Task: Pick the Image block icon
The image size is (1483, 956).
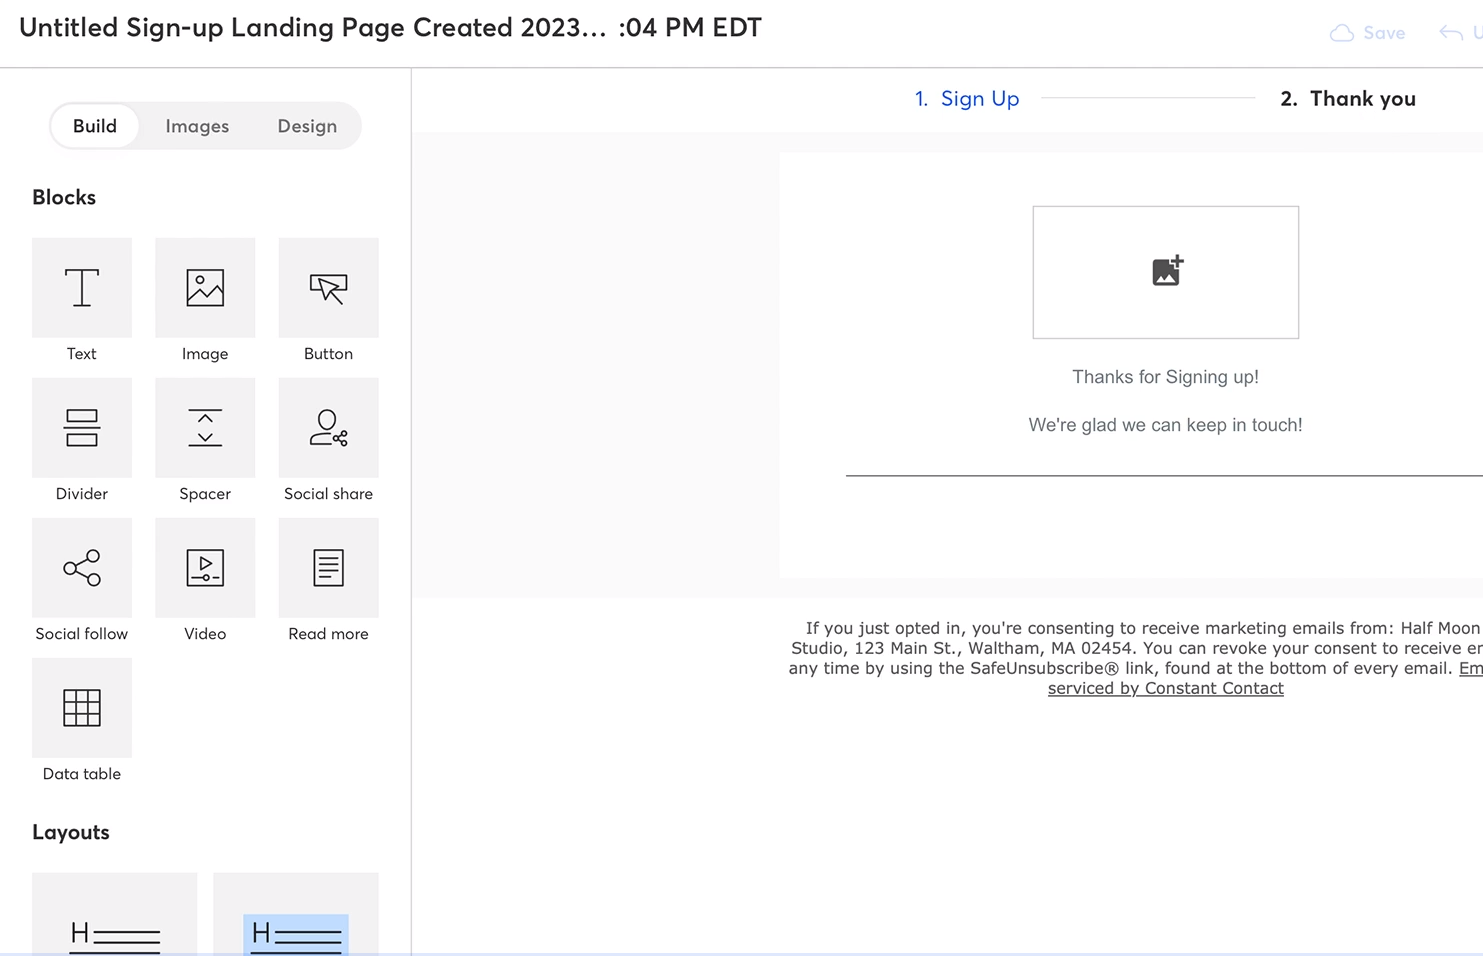Action: (x=205, y=288)
